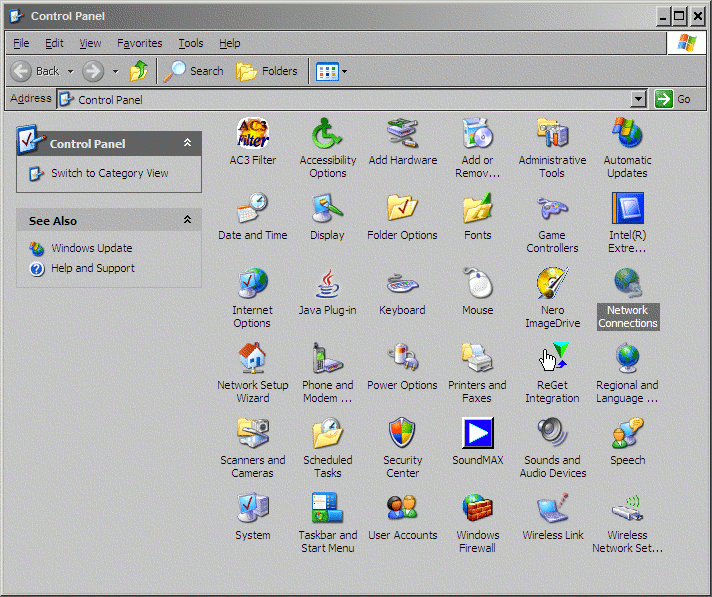712x597 pixels.
Task: Select Printers and Faxes icon
Action: pos(477,358)
